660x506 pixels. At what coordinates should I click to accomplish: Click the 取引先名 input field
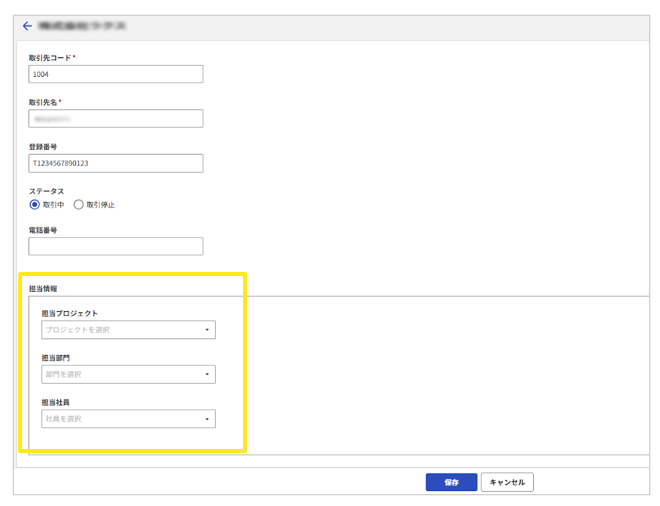(116, 119)
